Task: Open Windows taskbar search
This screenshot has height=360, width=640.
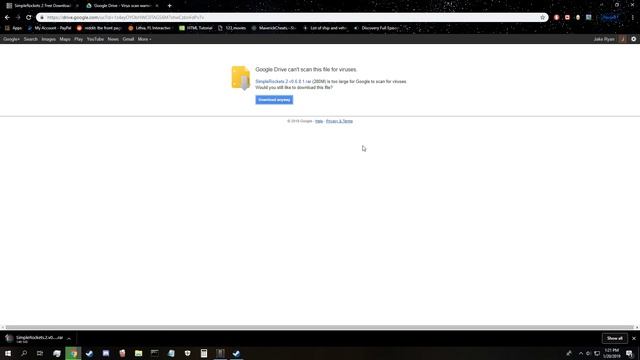Action: pos(24,353)
